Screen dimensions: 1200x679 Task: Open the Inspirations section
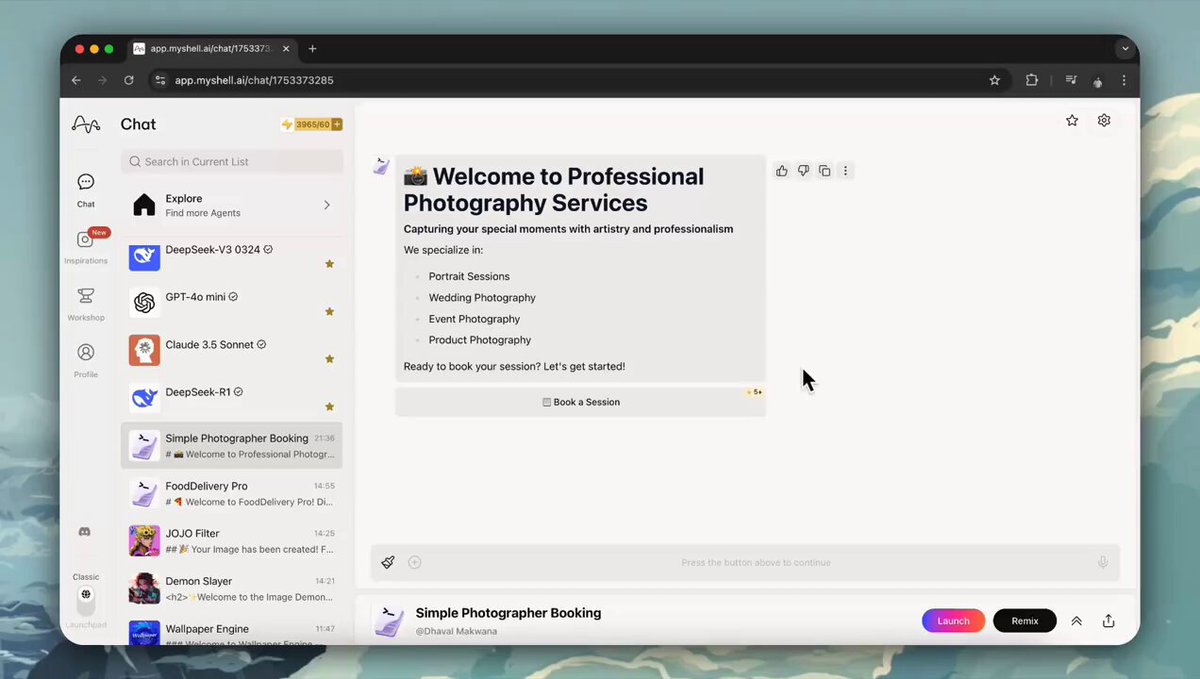[86, 246]
